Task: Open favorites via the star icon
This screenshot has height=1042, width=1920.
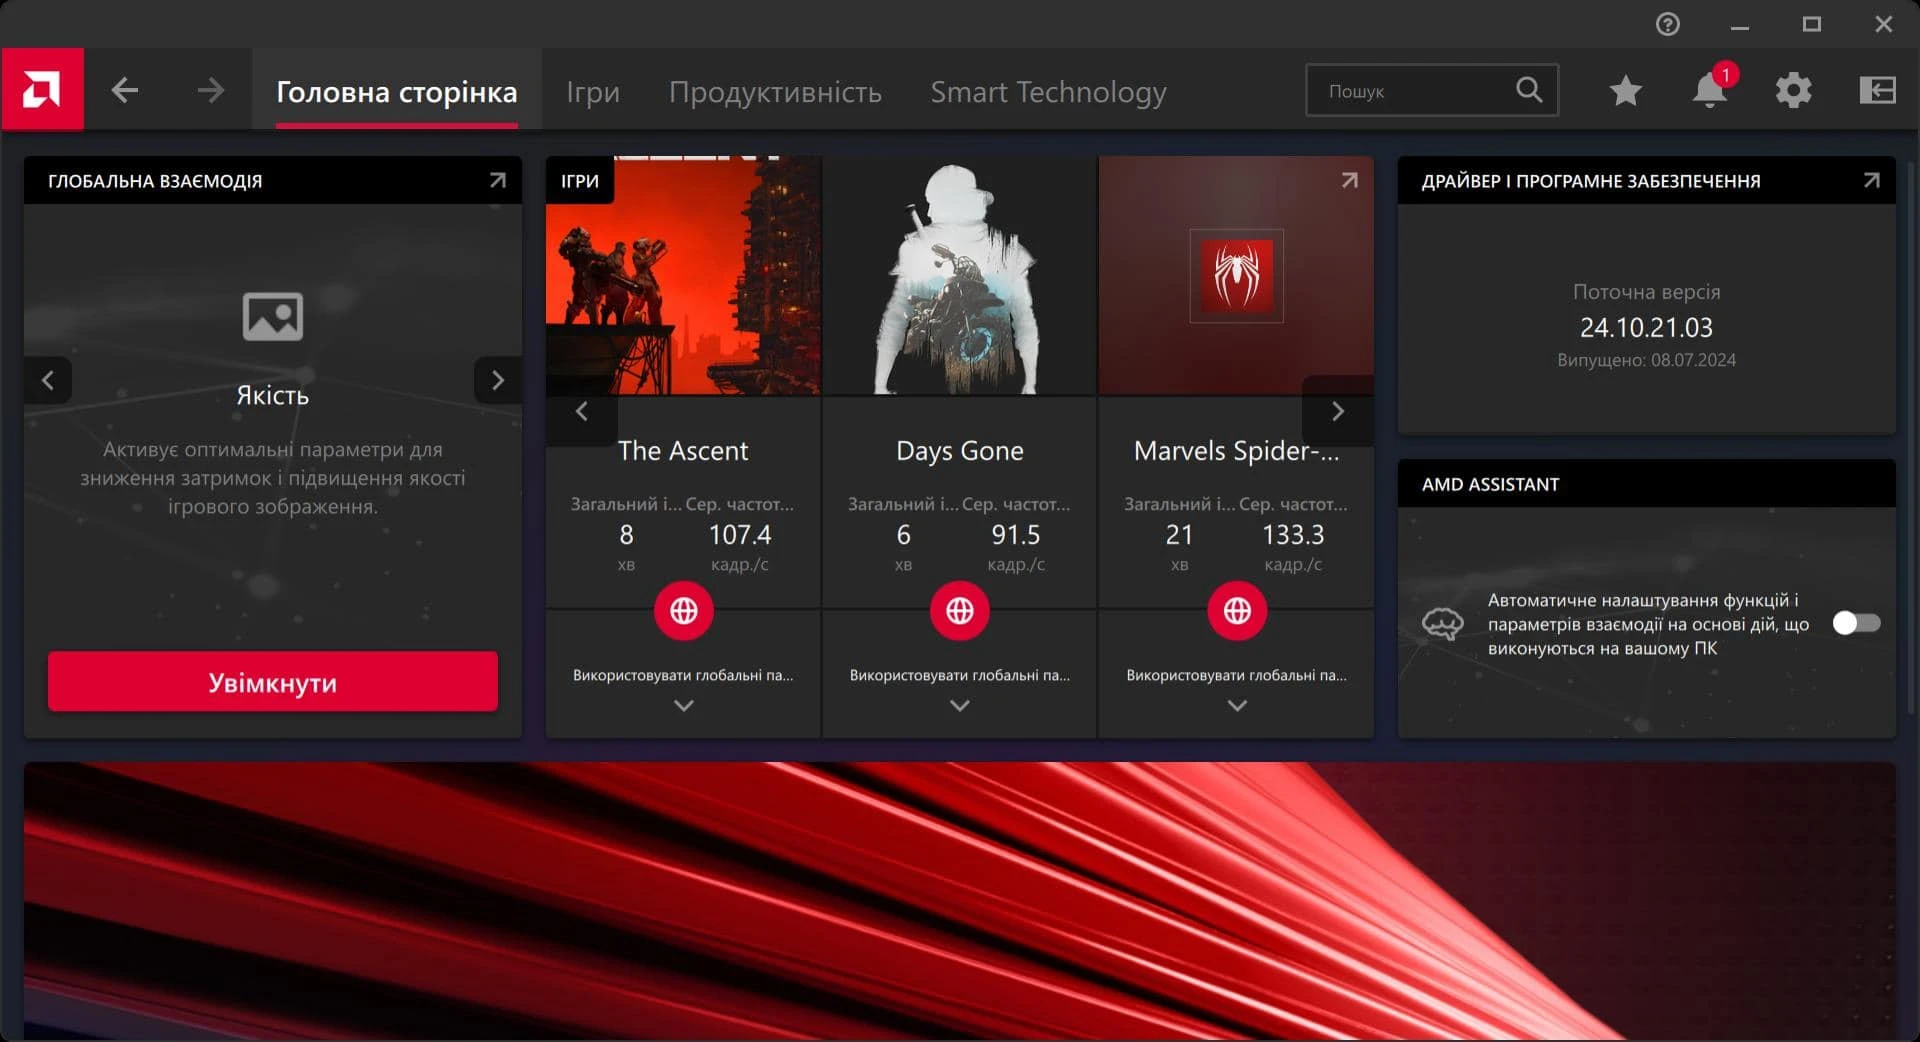Action: click(1626, 91)
